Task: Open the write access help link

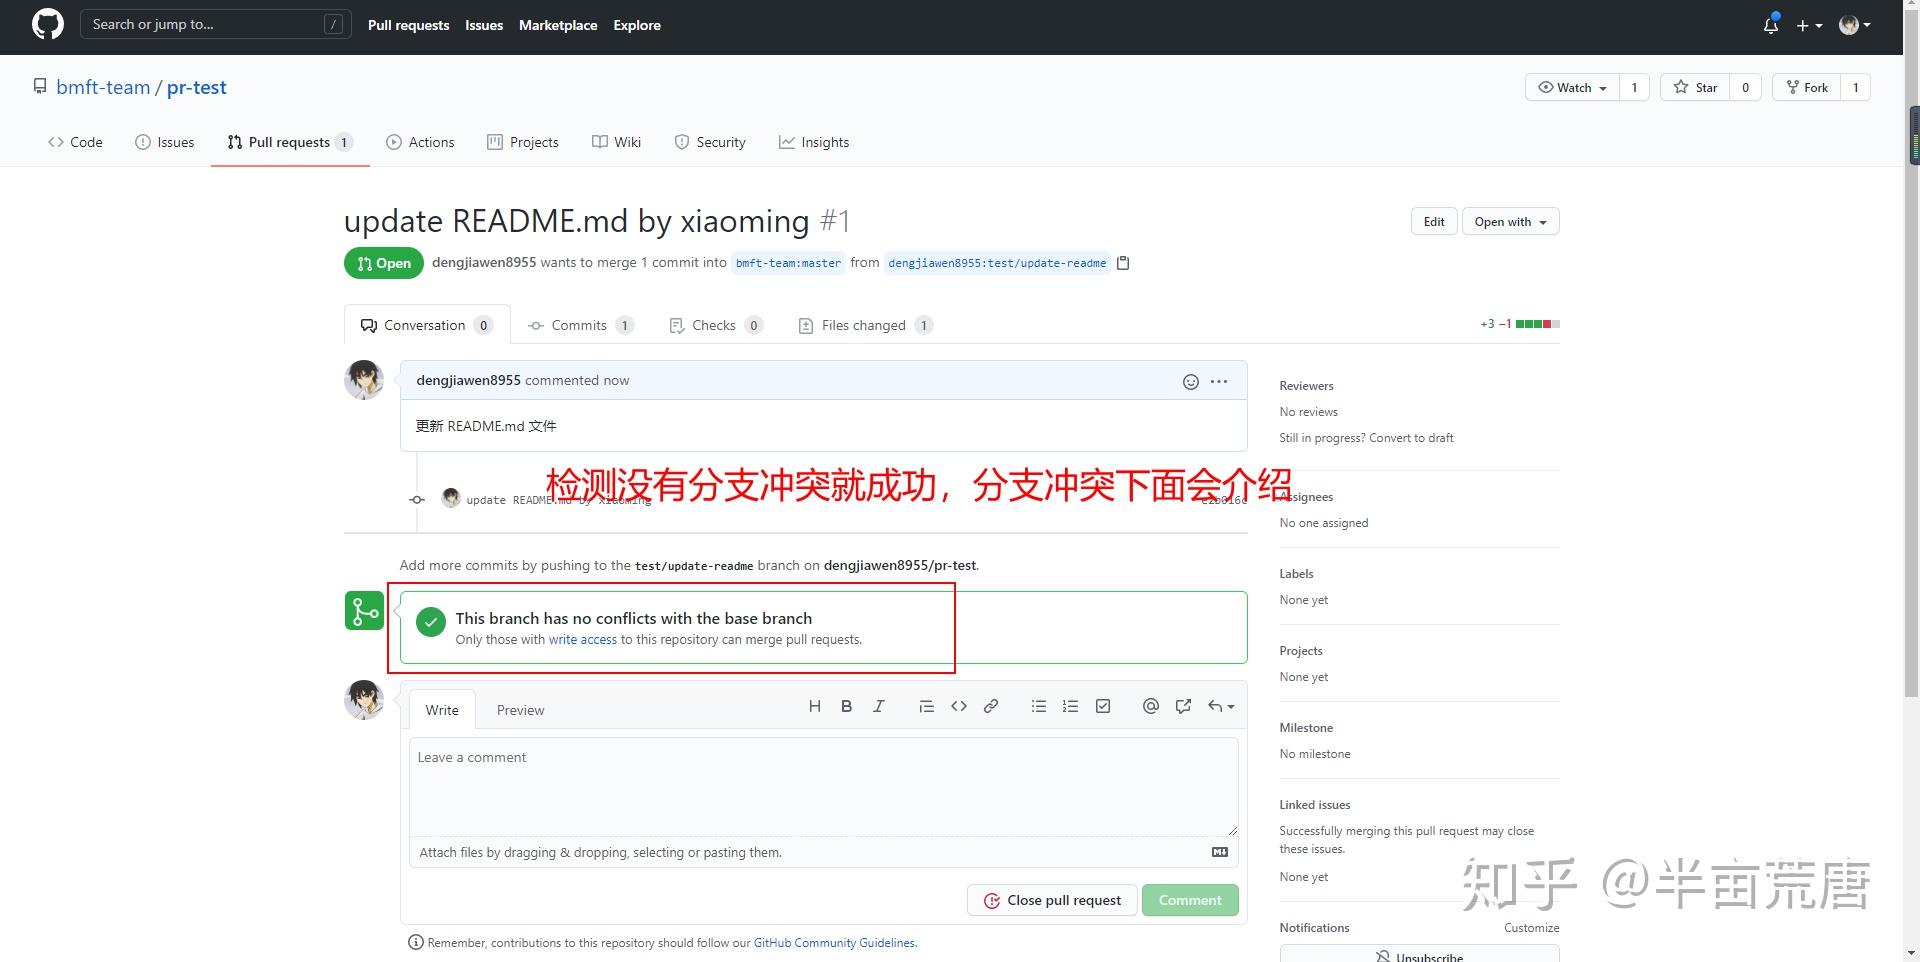Action: (x=583, y=640)
